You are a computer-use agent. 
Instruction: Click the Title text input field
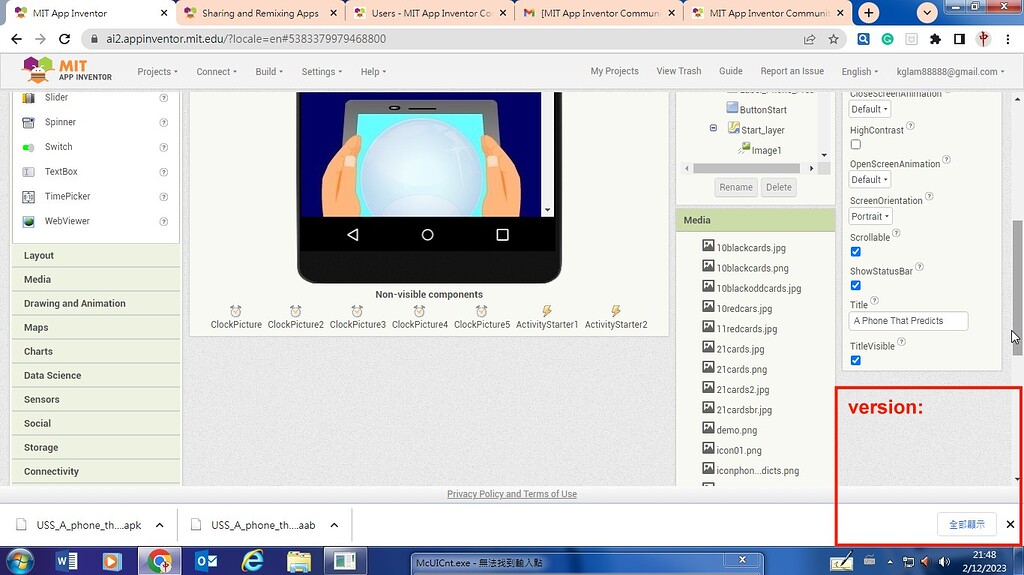click(908, 321)
